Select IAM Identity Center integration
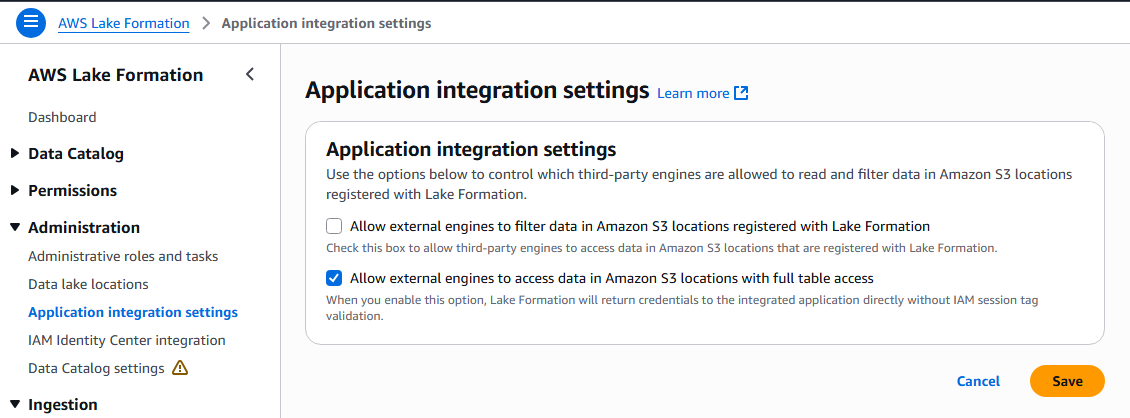 click(127, 340)
